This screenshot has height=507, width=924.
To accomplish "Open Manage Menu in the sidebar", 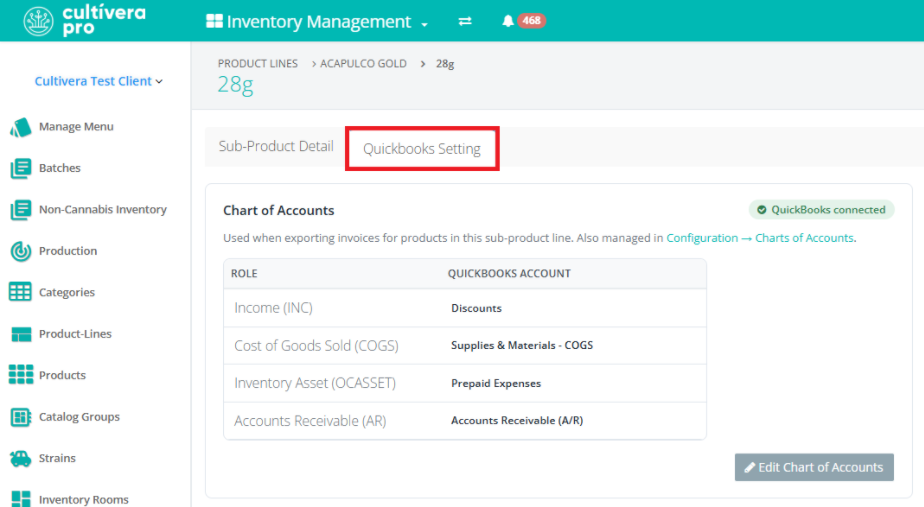I will click(x=76, y=127).
